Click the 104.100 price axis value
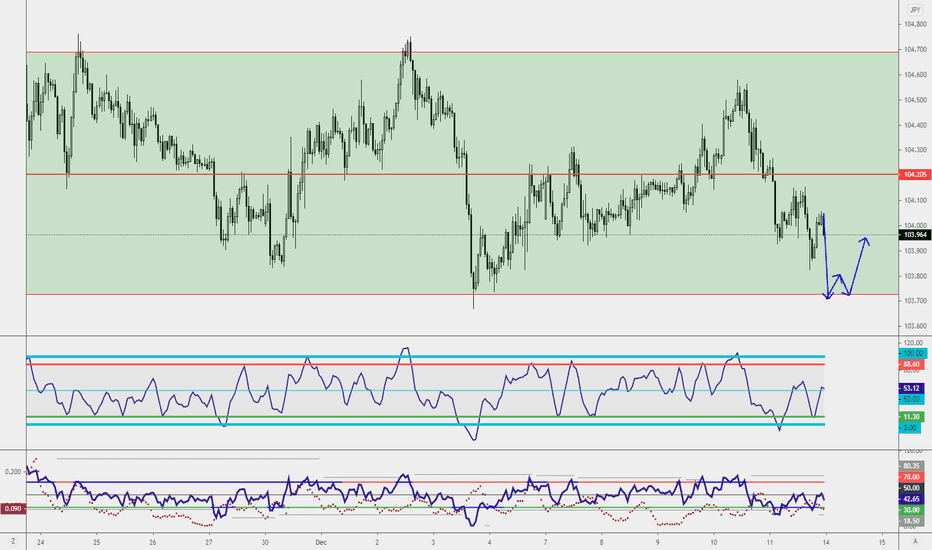The height and width of the screenshot is (550, 932). [915, 200]
